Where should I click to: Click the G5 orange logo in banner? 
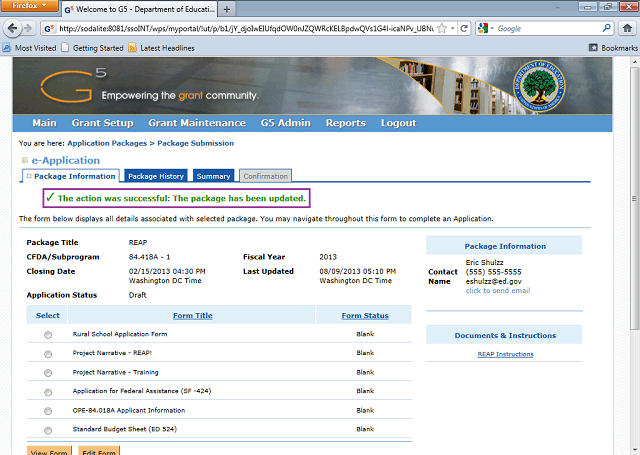(x=73, y=85)
